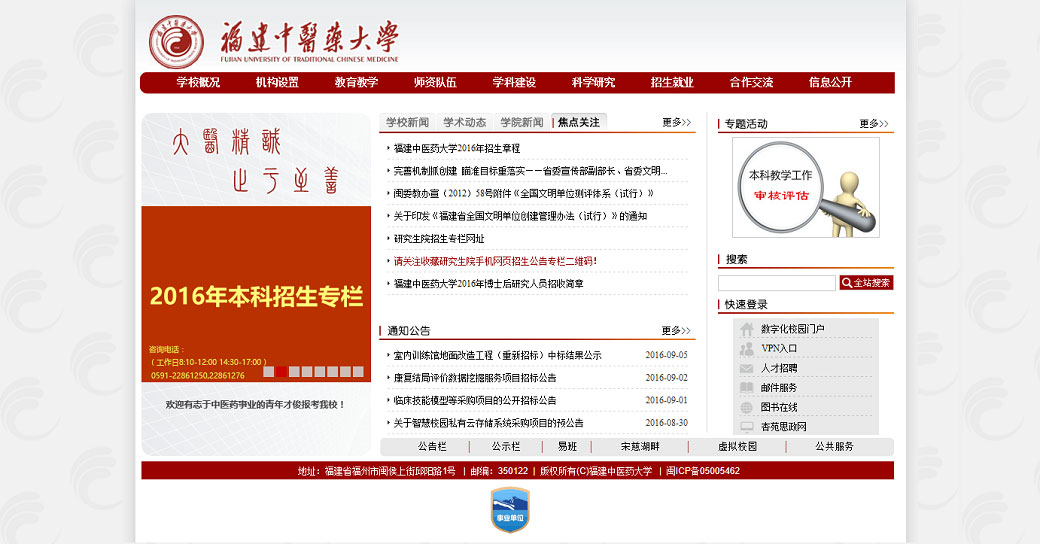Click the 福建中医药大学 calligraphy title
1040x544 pixels.
pos(310,36)
